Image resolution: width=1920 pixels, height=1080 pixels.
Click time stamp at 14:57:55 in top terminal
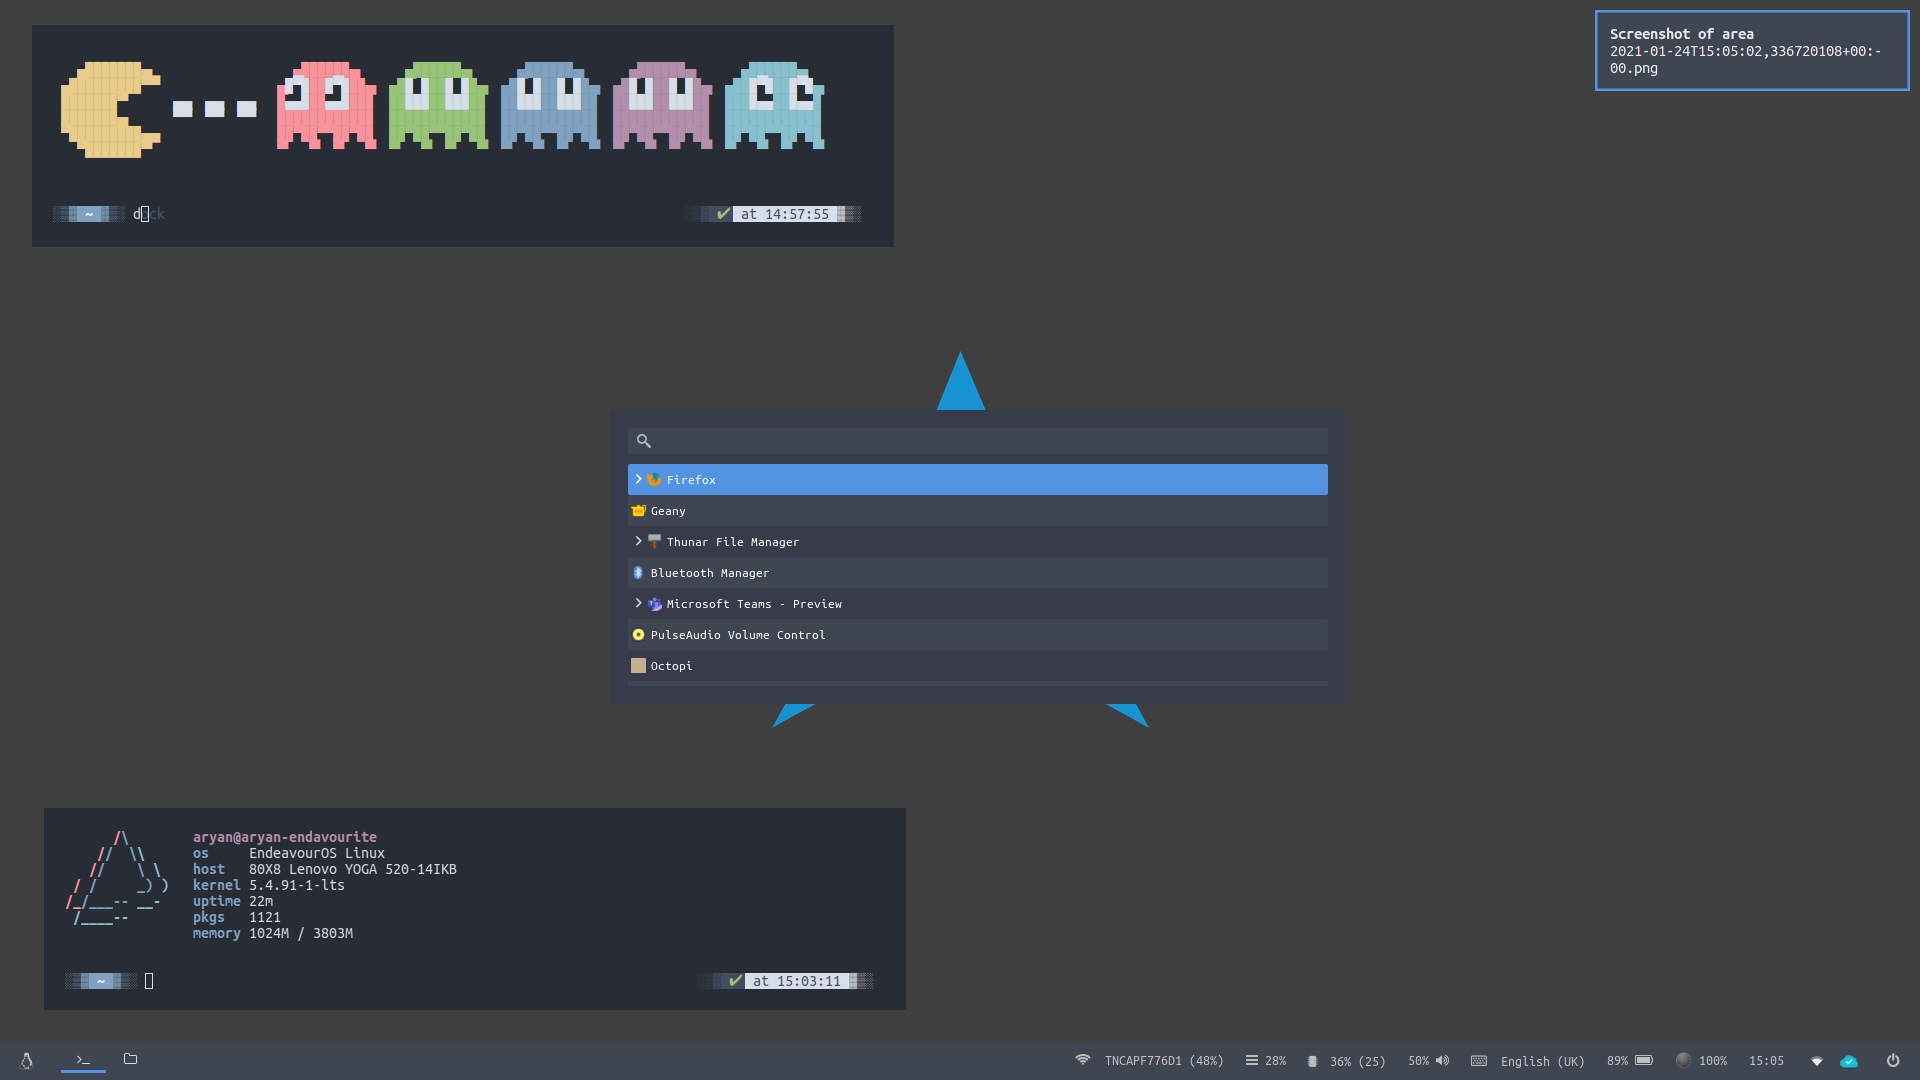(785, 214)
